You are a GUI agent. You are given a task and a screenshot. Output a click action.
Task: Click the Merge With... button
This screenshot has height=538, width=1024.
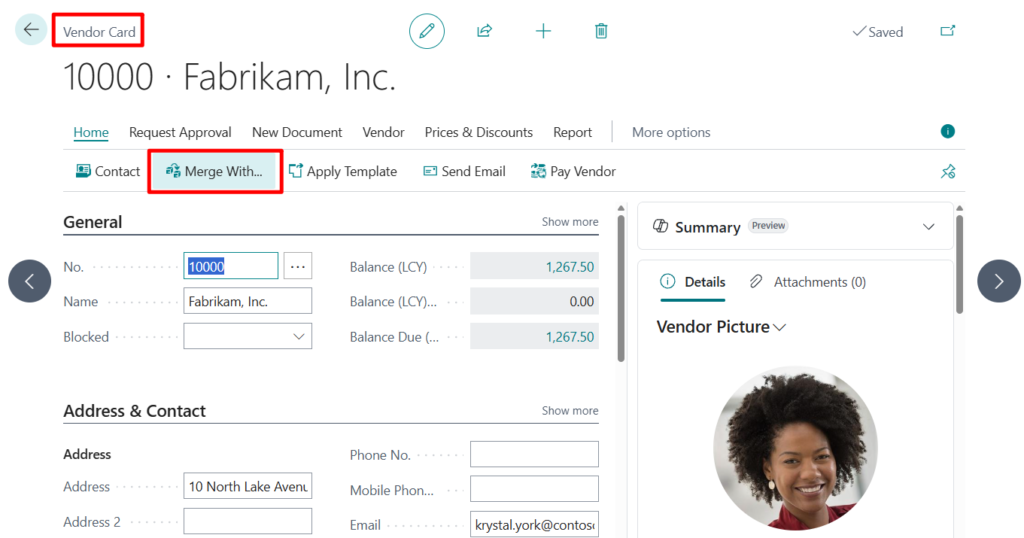[x=214, y=171]
